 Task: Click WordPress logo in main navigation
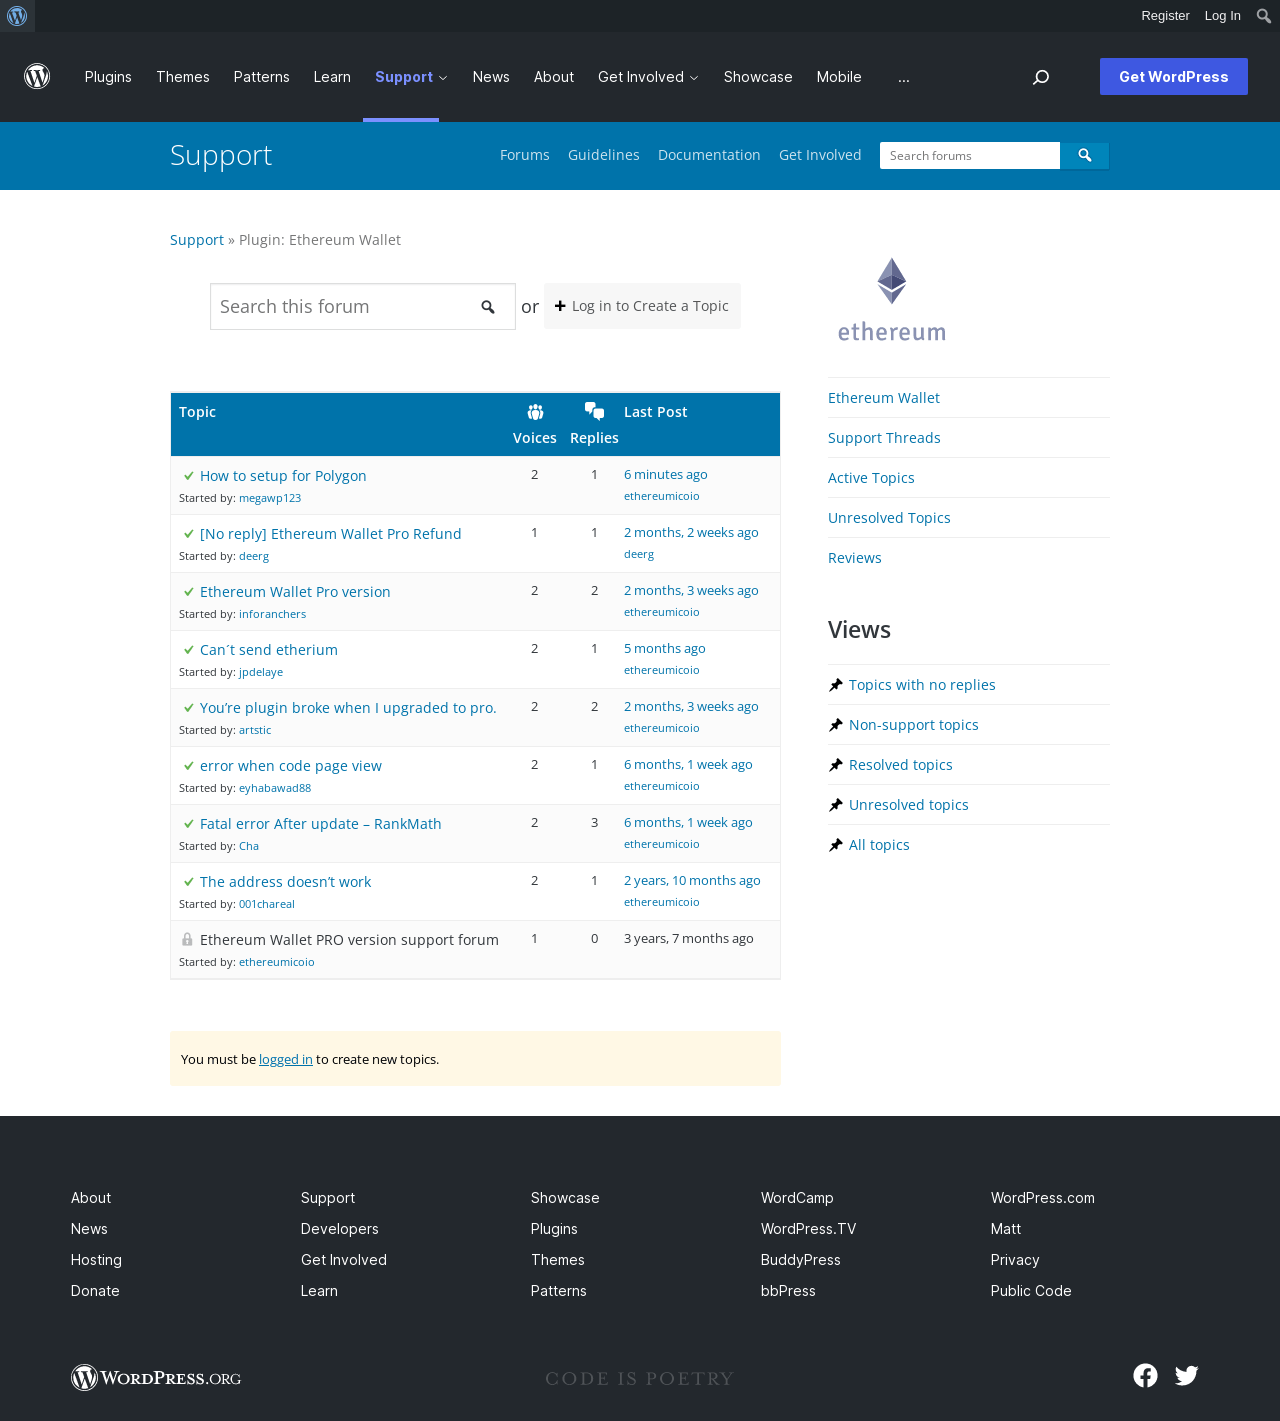tap(37, 77)
